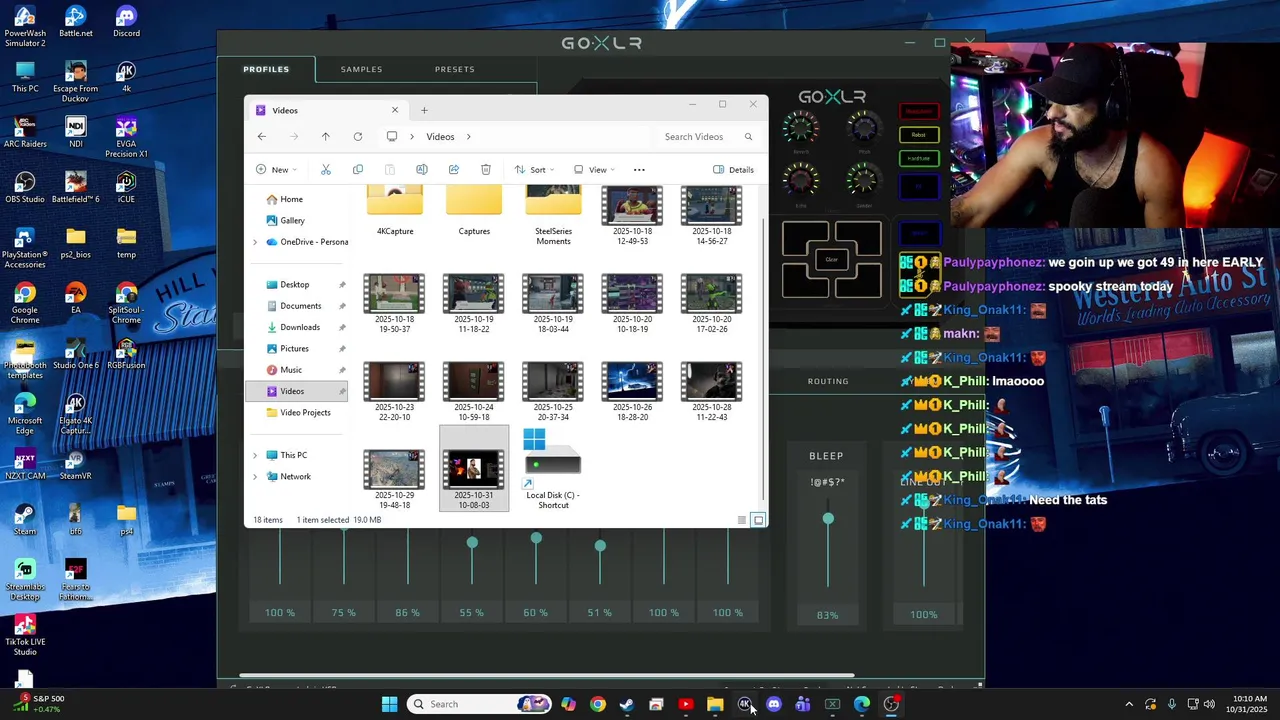Adjust the GoXLR fader showing 55 %
This screenshot has height=720, width=1280.
[472, 543]
